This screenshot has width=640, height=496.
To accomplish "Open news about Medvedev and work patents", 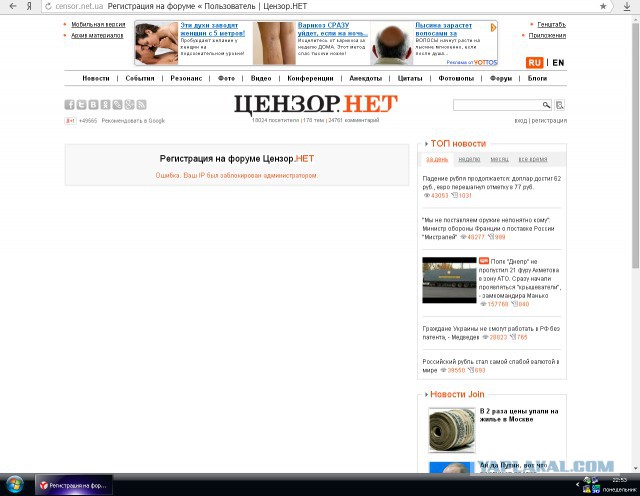I will click(x=491, y=333).
